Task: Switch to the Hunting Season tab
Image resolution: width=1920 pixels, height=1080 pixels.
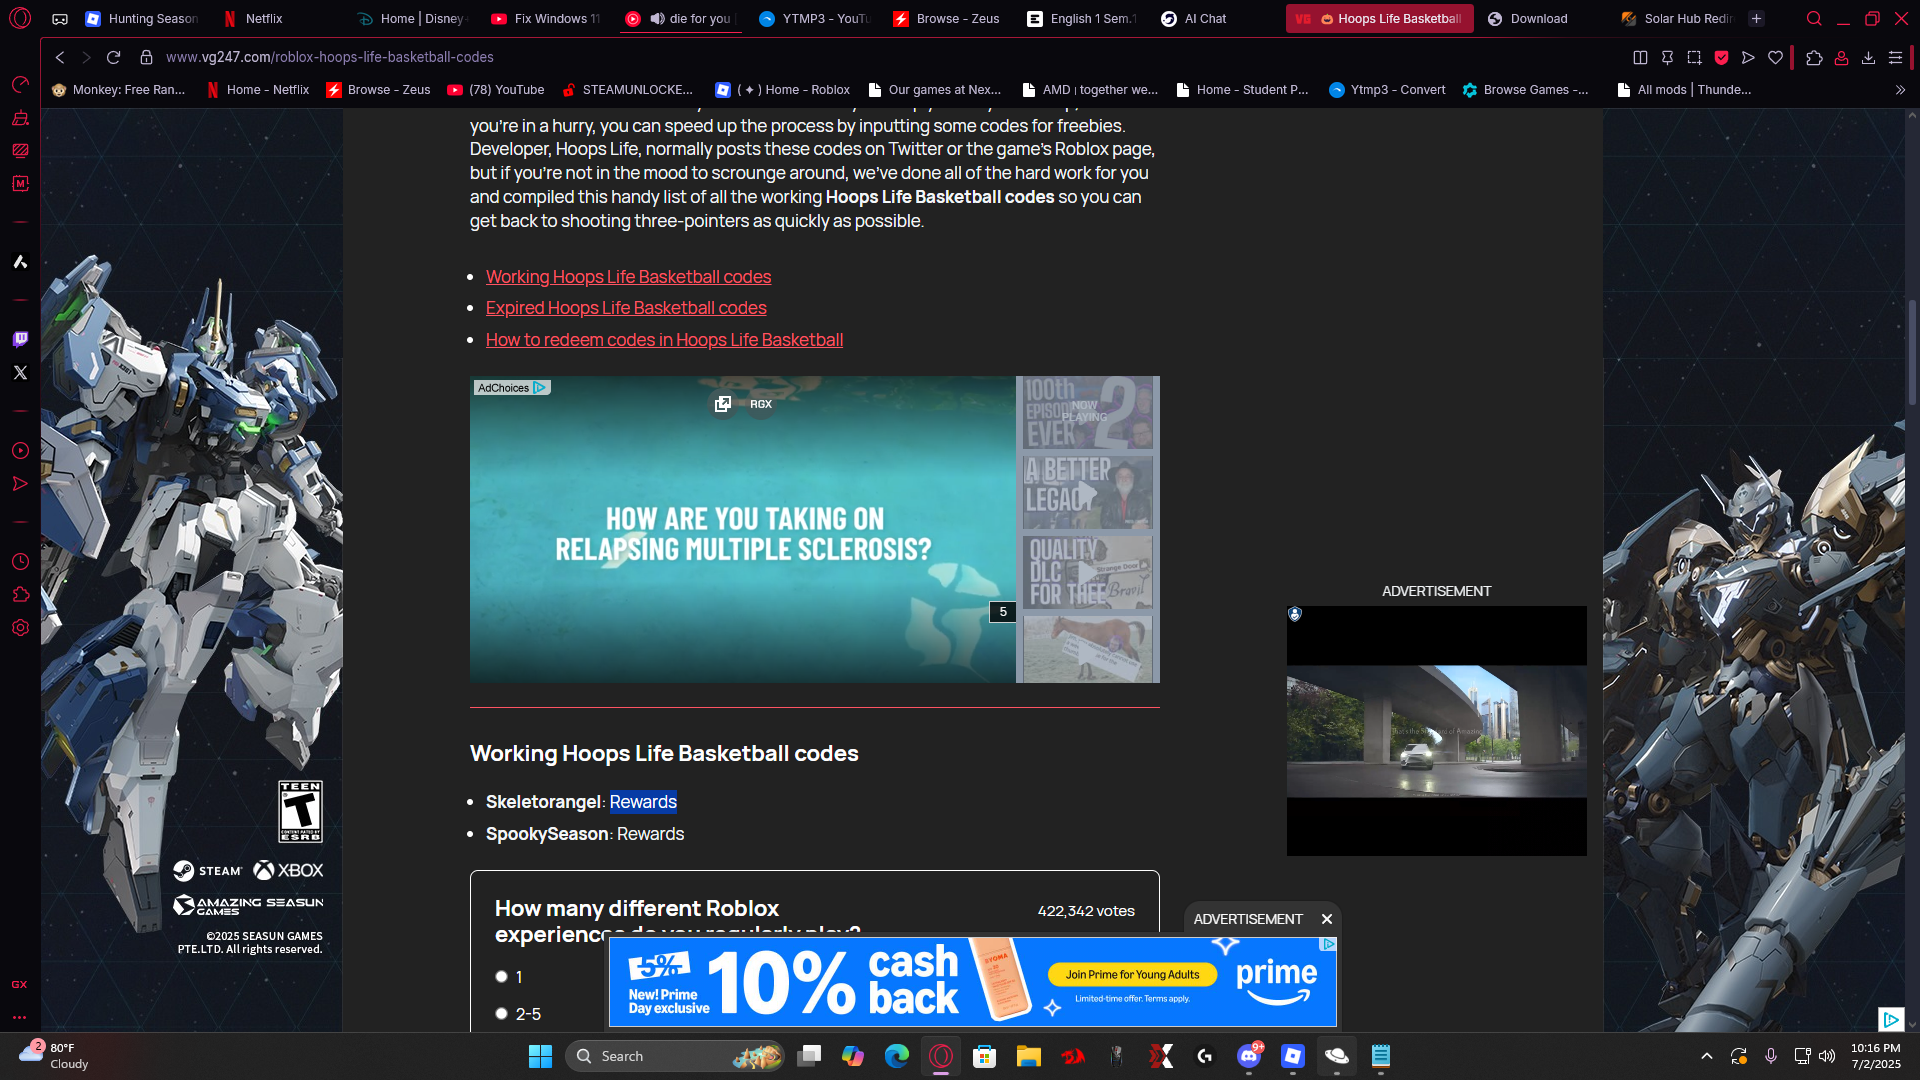Action: coord(142,19)
